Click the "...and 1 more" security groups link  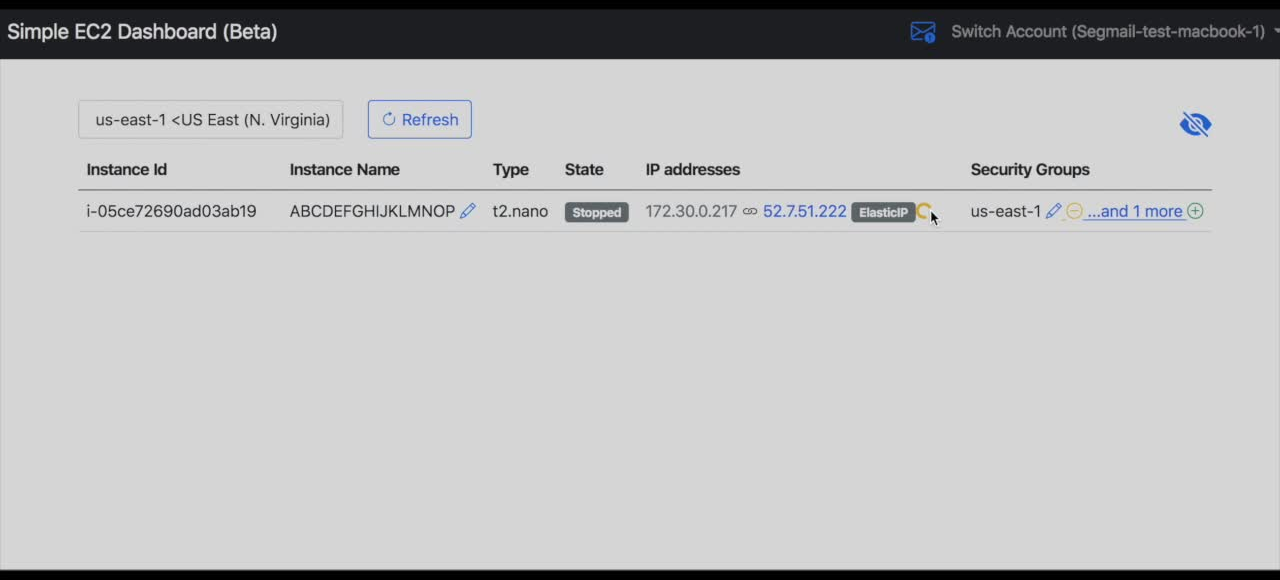pos(1135,212)
